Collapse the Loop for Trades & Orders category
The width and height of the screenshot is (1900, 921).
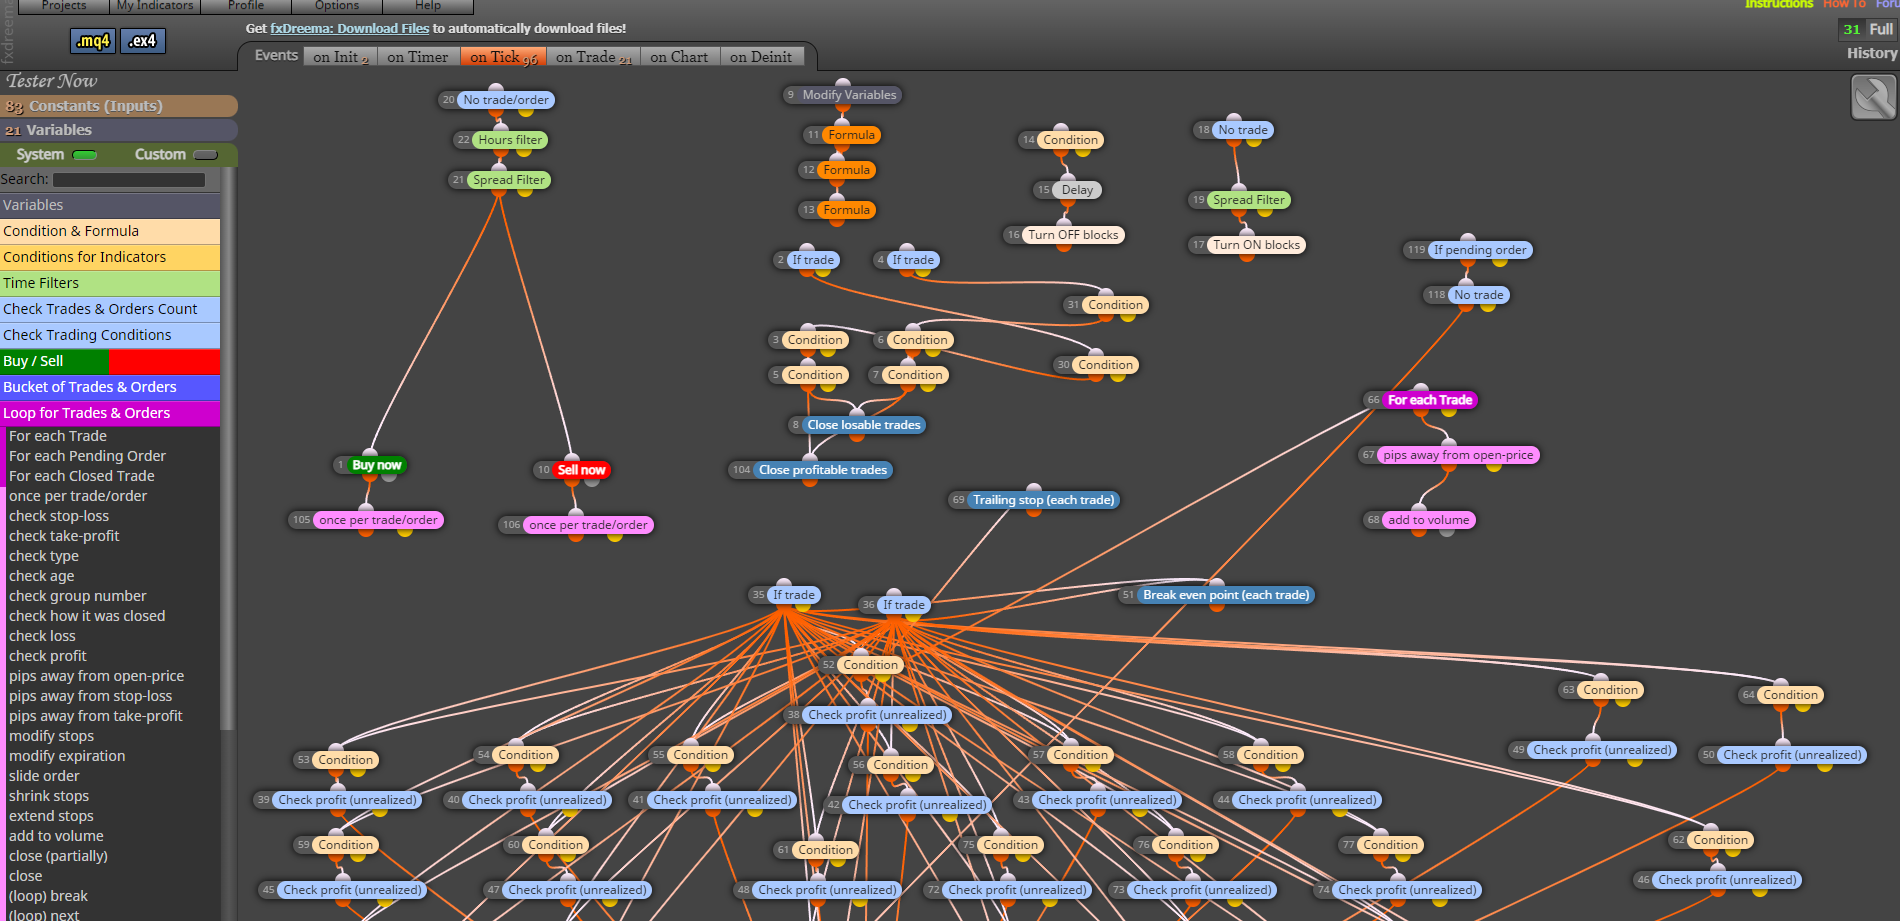110,413
